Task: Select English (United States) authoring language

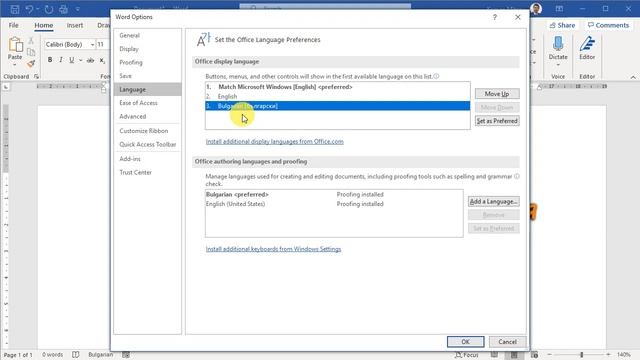Action: tap(334, 204)
